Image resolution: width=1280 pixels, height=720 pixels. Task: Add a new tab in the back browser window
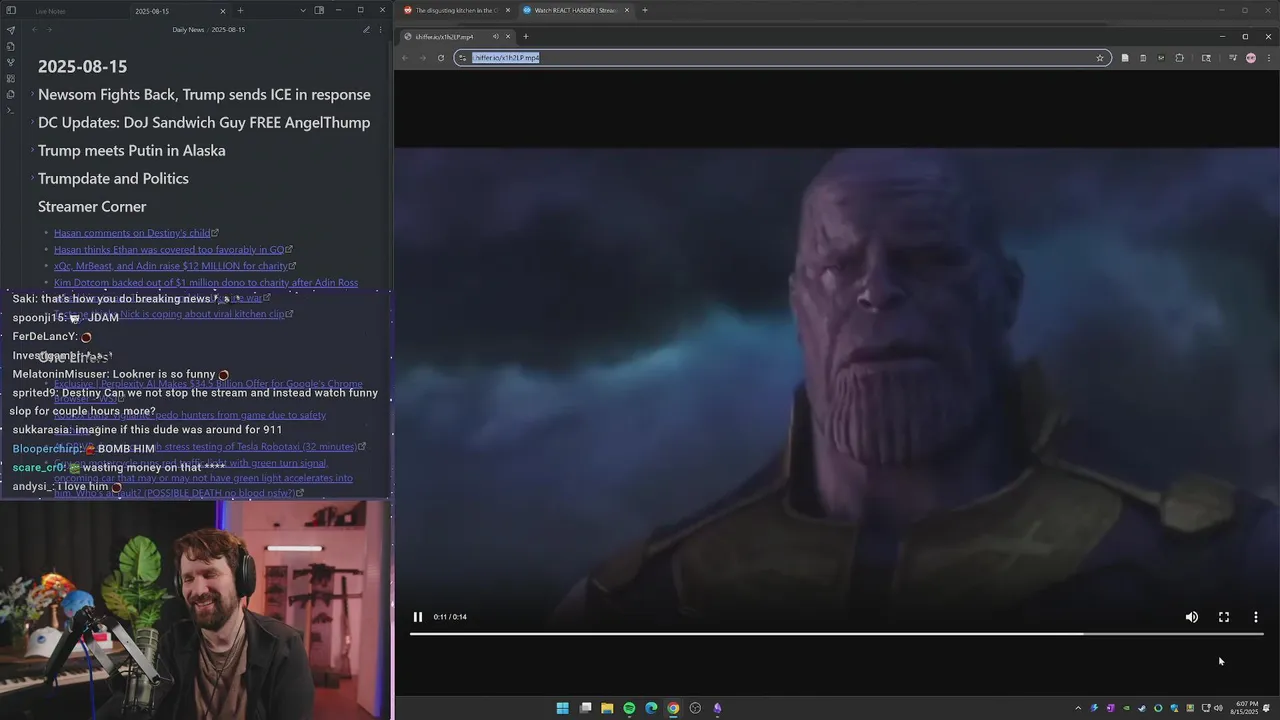(x=645, y=10)
